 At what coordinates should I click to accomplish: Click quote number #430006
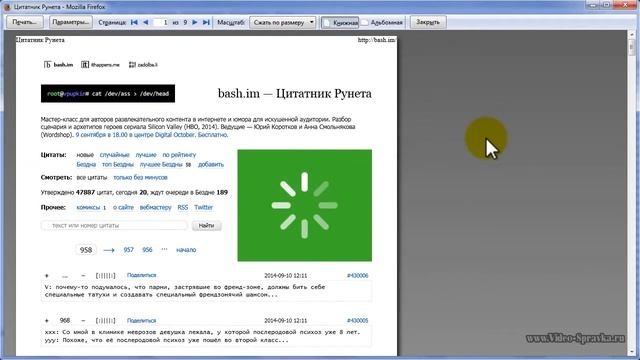tap(358, 276)
